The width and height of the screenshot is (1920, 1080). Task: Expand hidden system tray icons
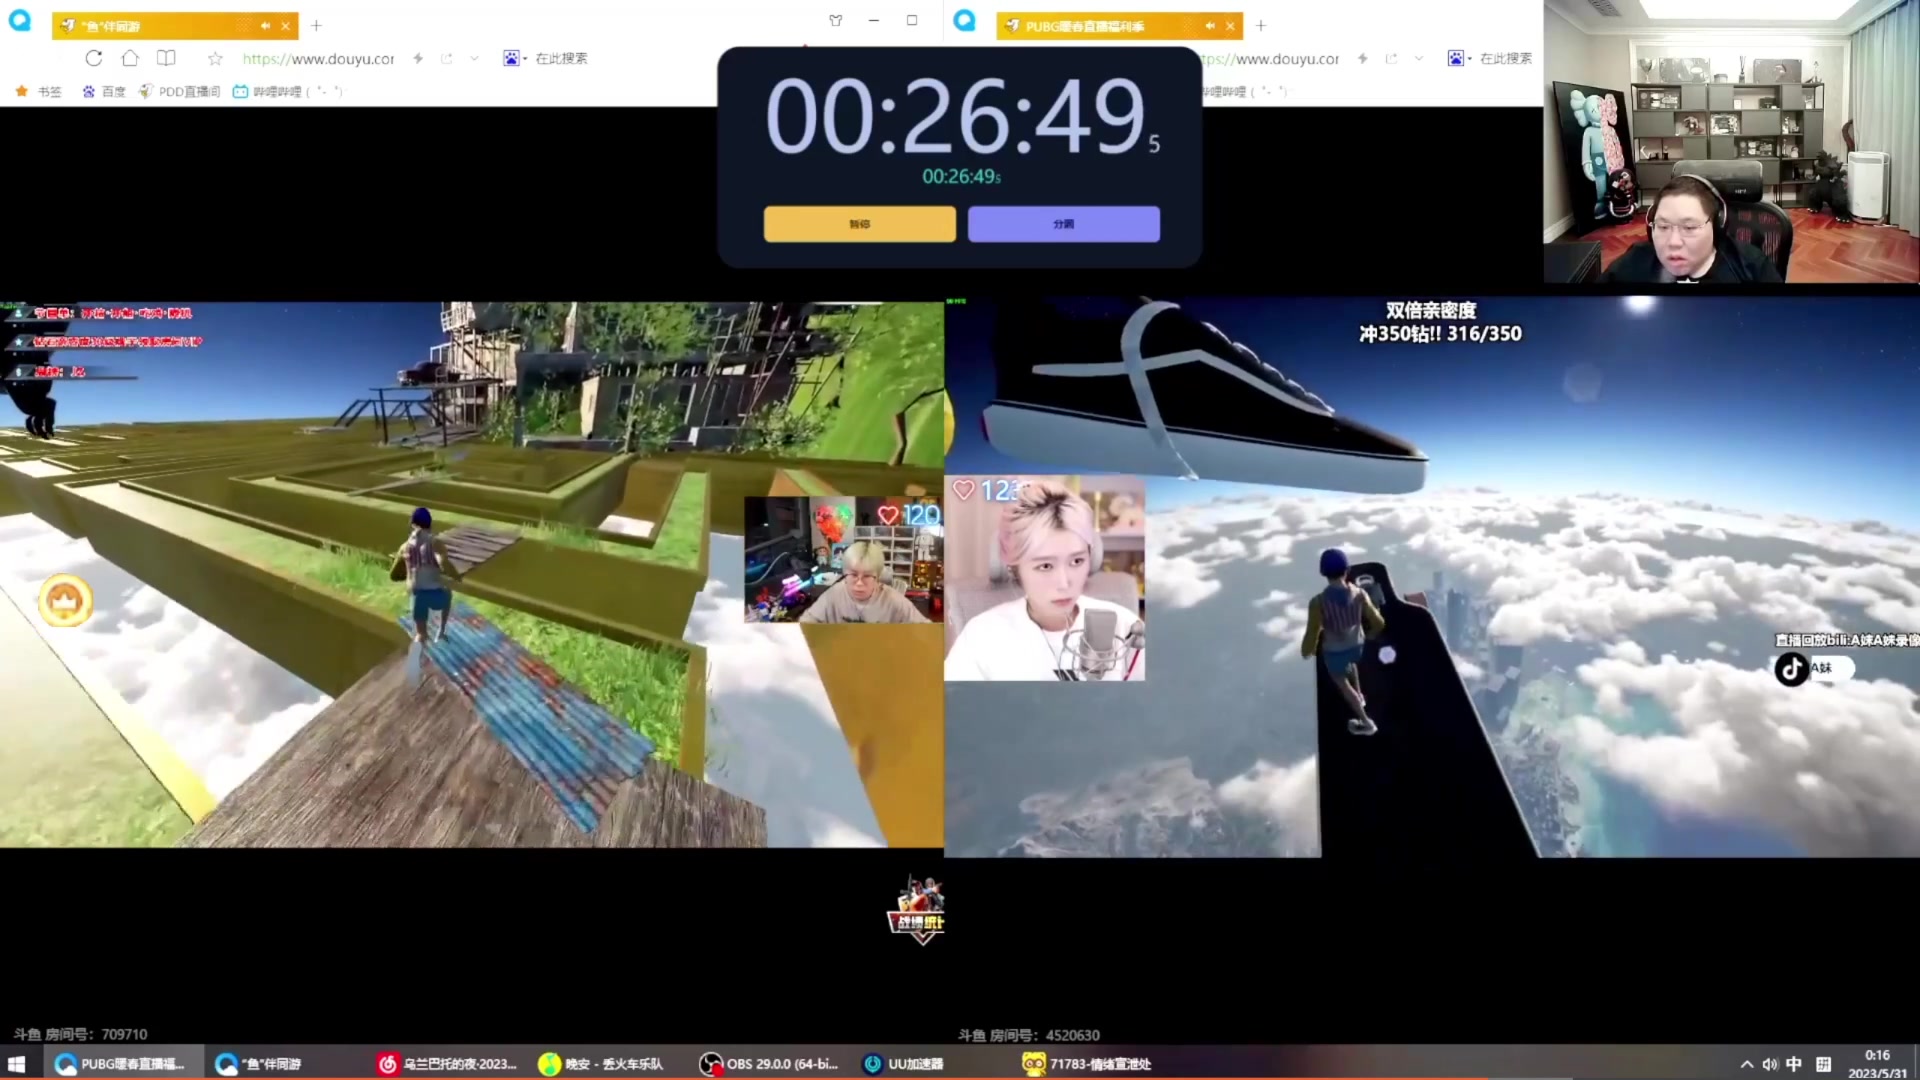click(1746, 1064)
